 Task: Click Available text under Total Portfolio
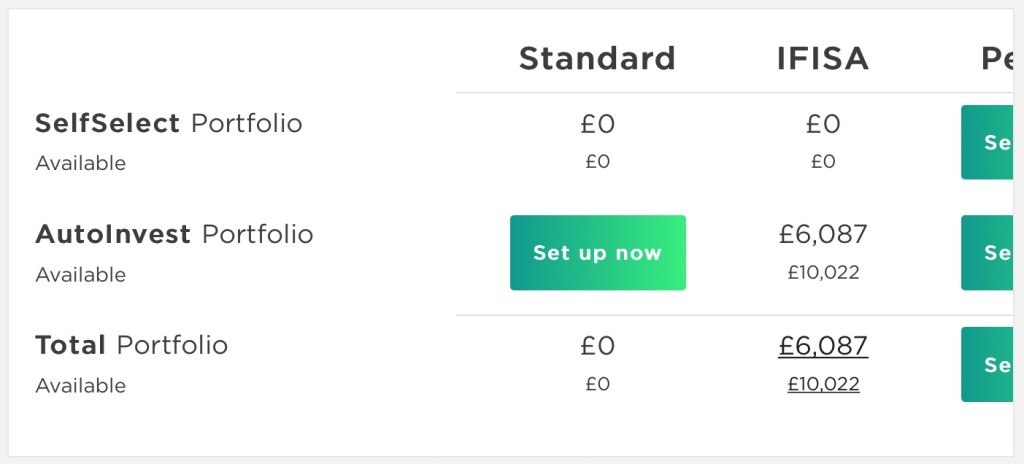click(81, 385)
